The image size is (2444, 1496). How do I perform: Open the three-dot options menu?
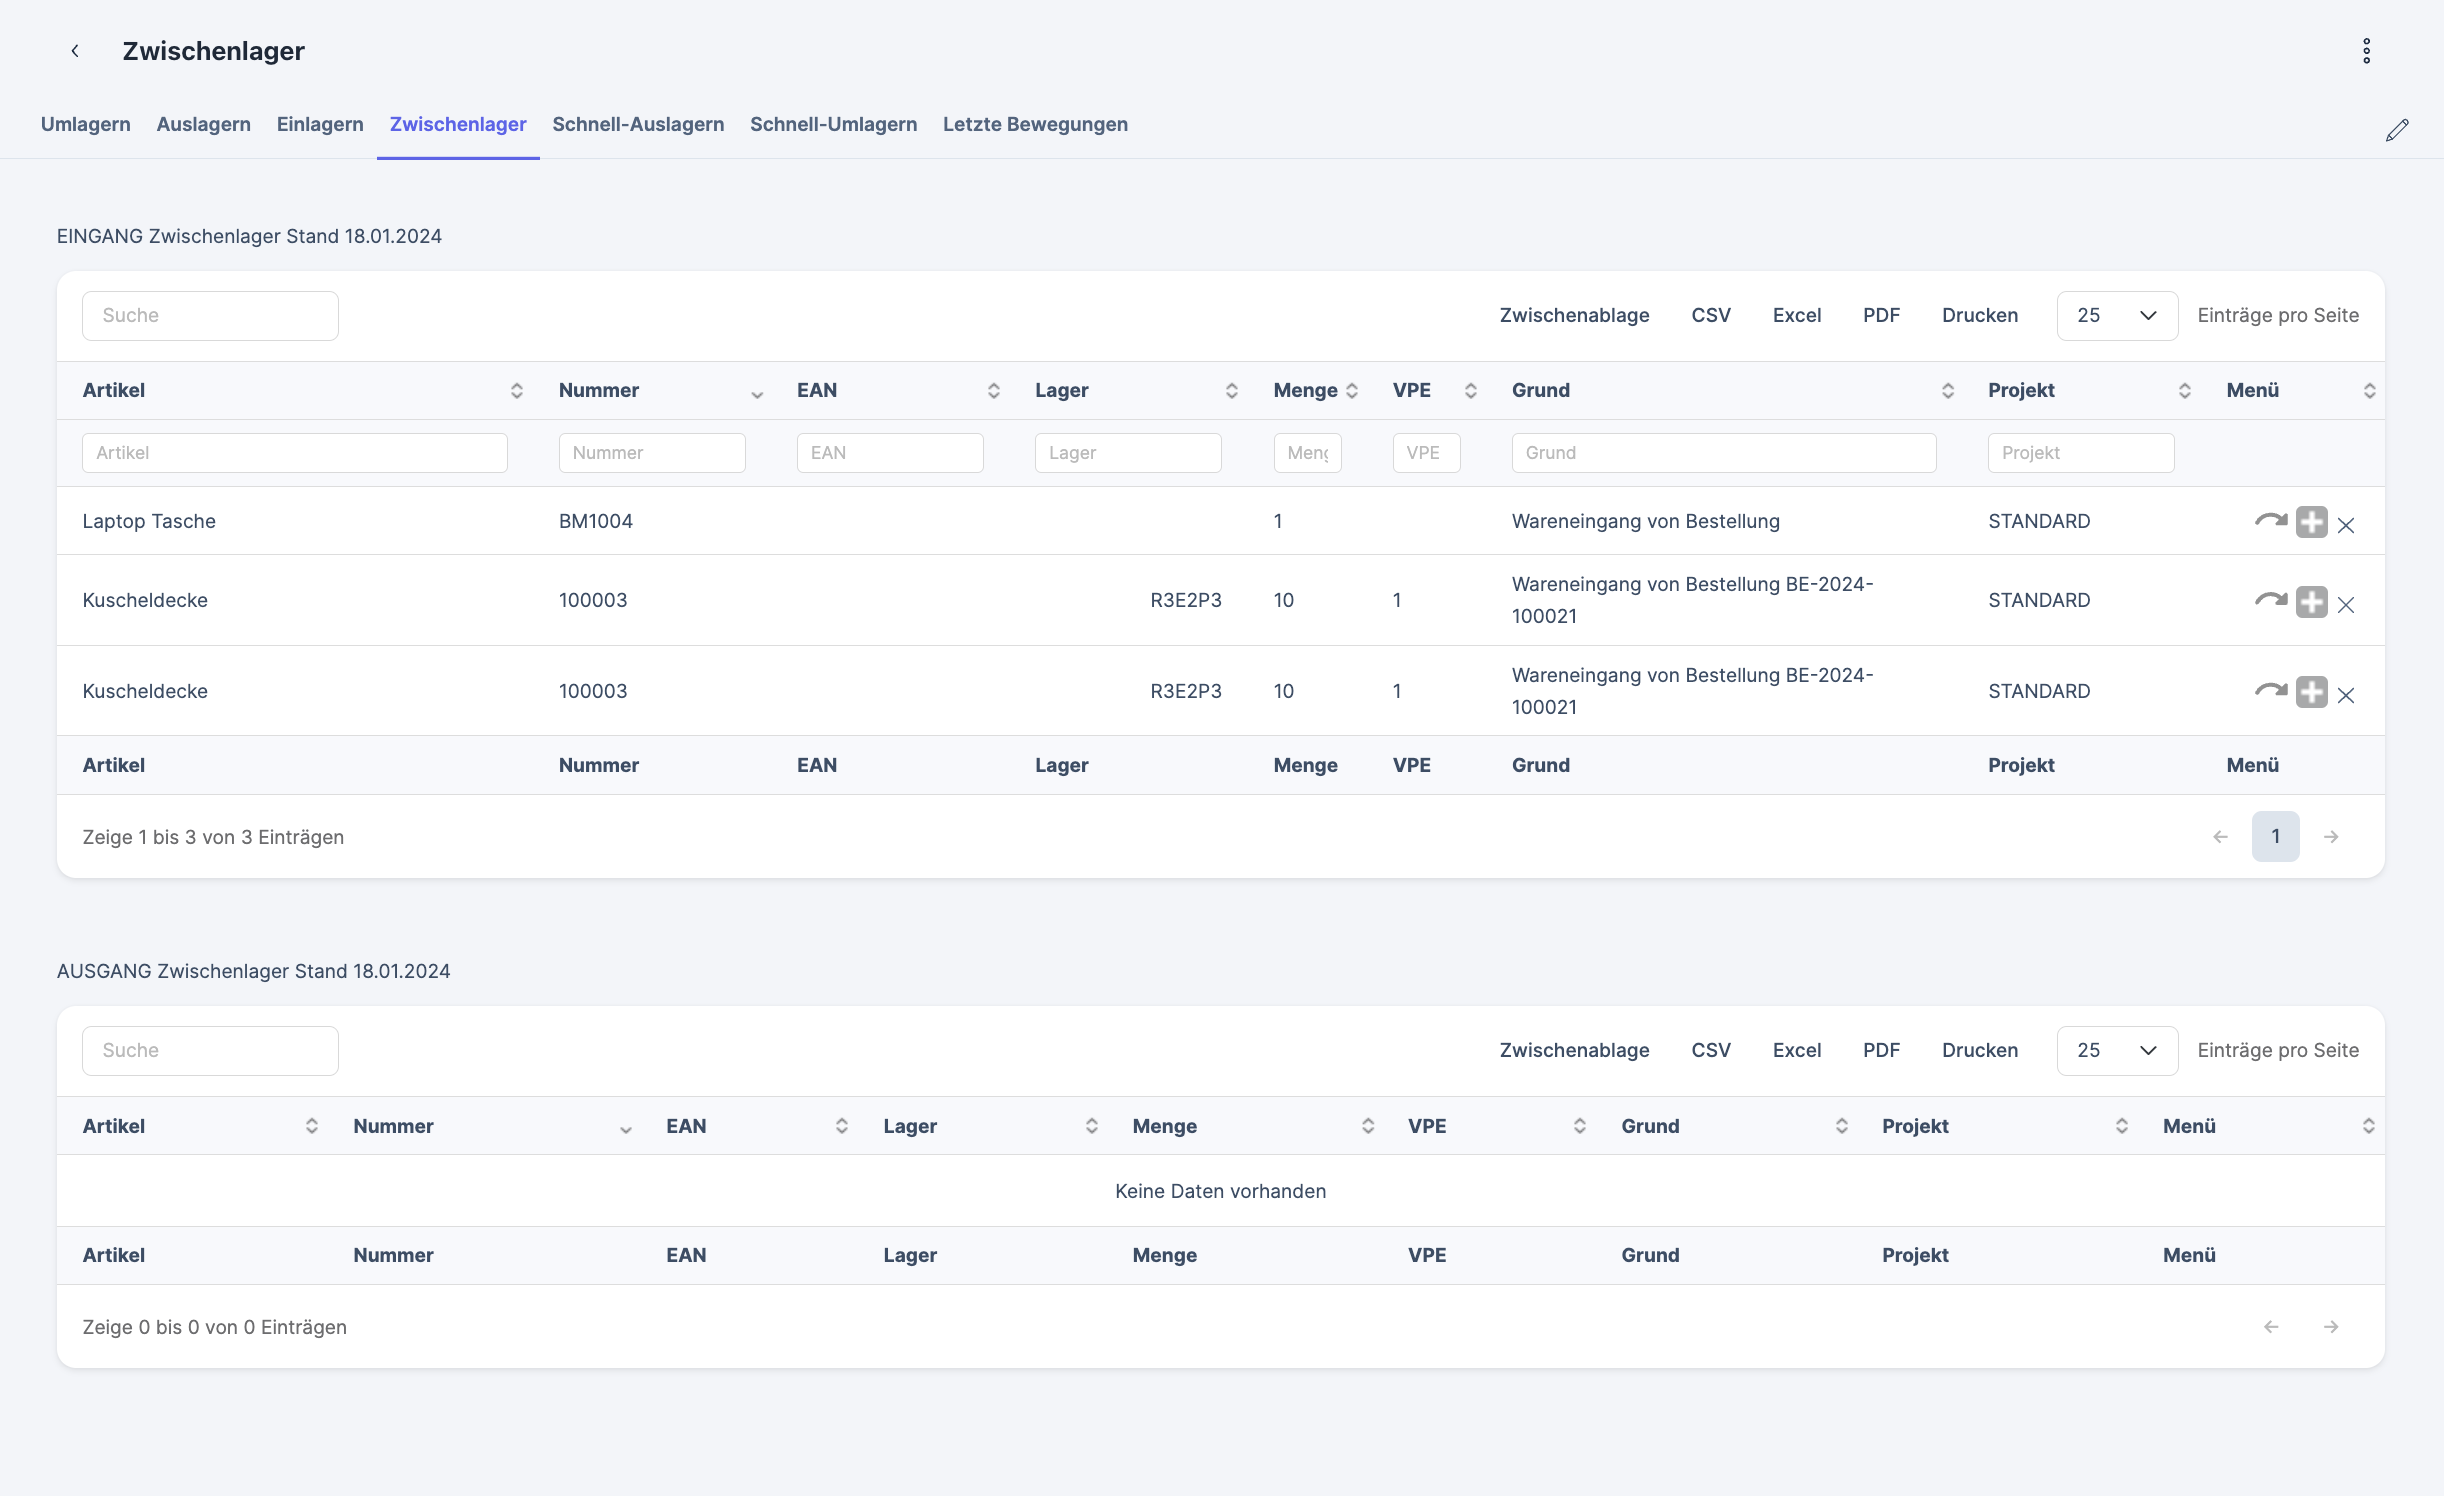[2366, 51]
